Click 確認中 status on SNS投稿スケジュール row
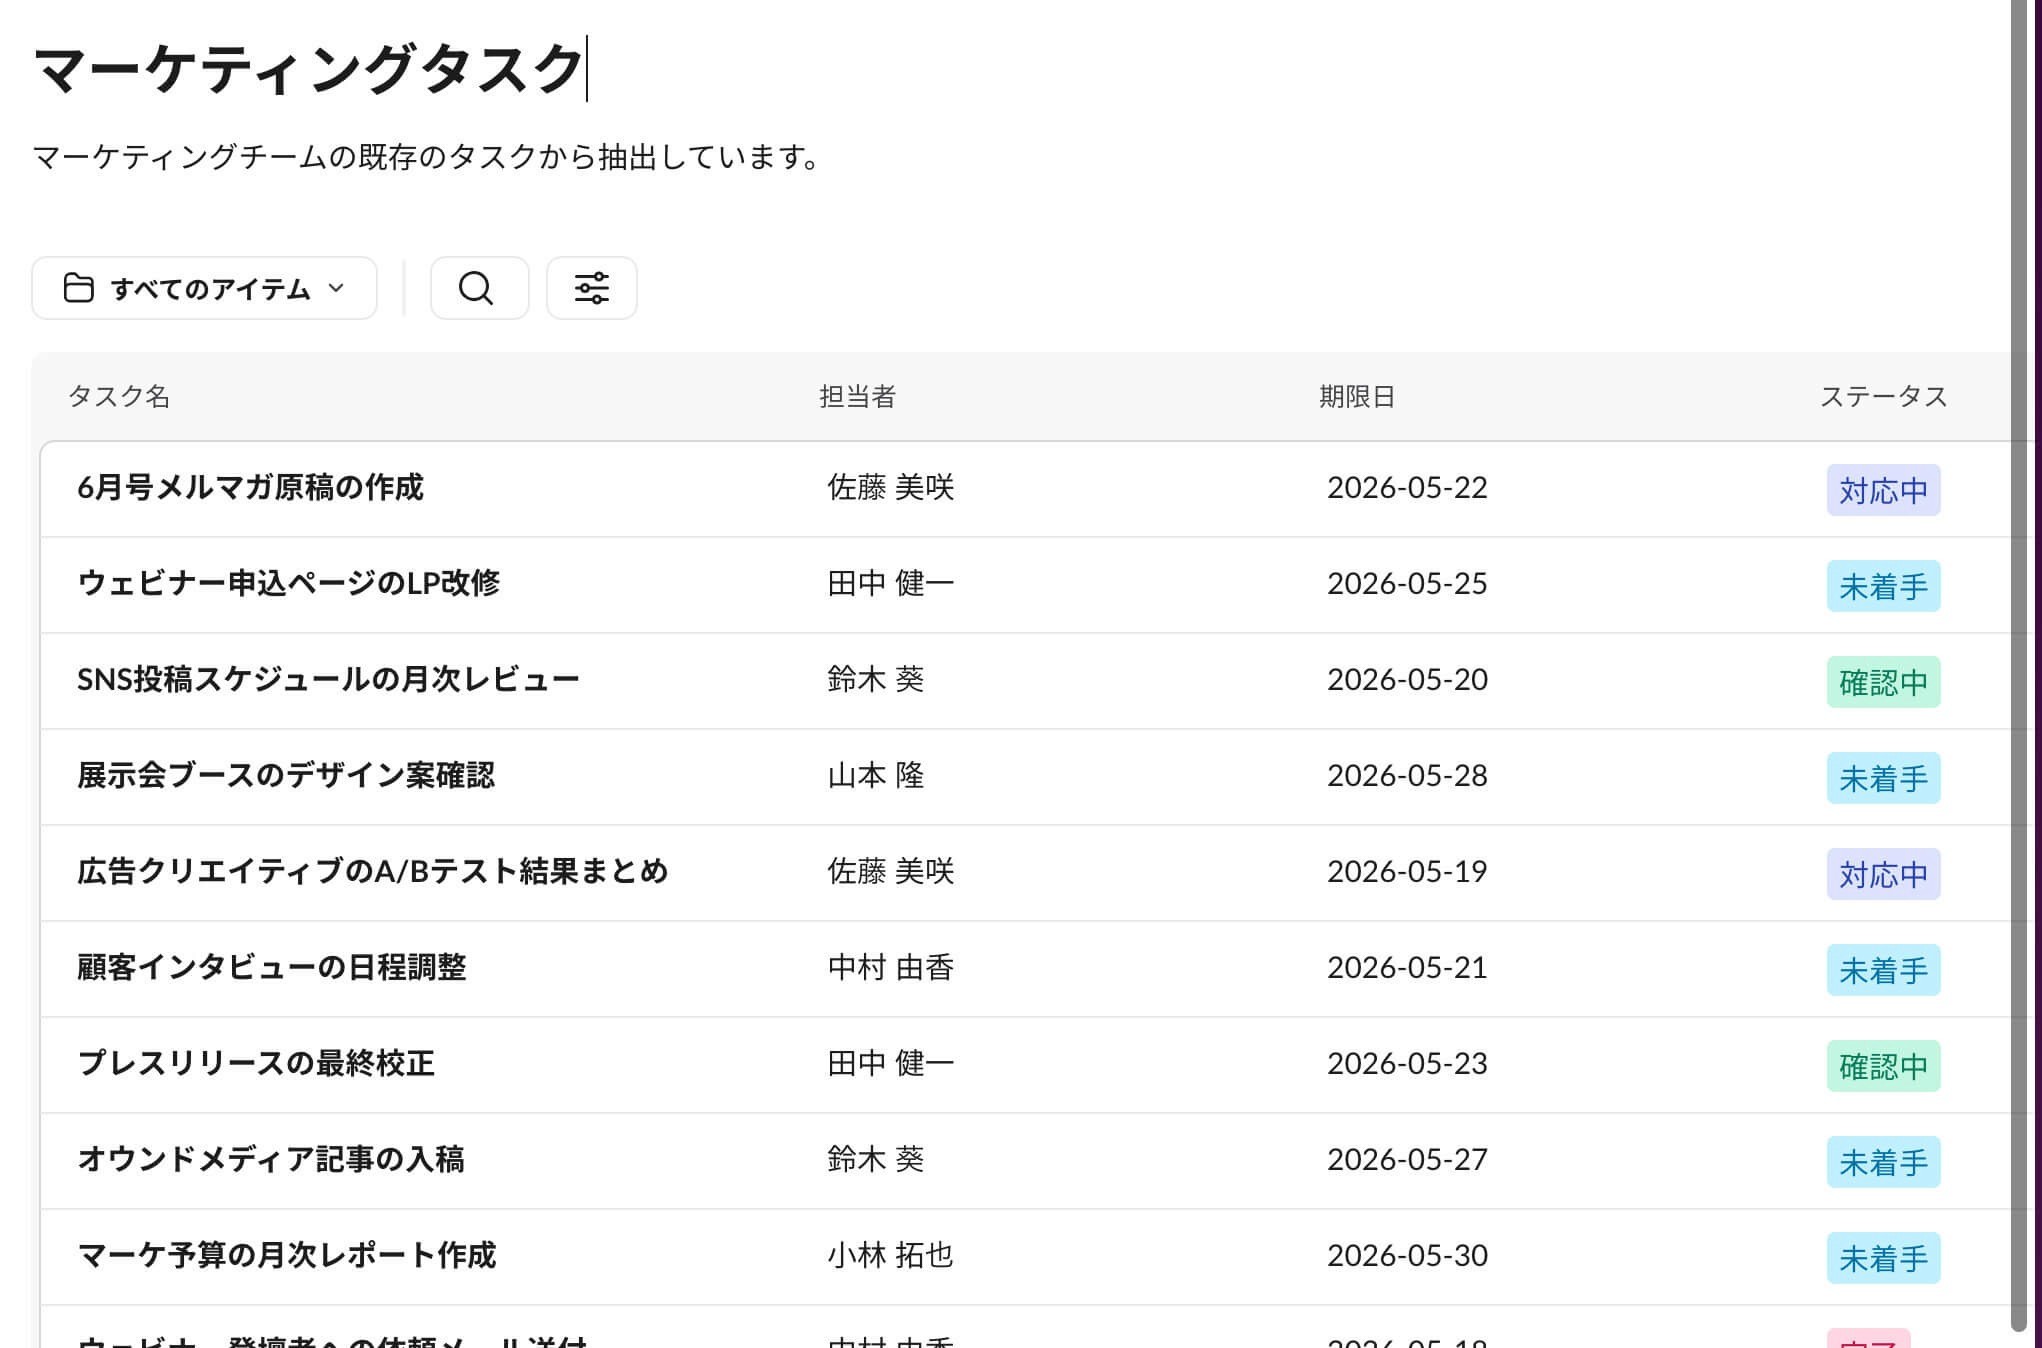Image resolution: width=2042 pixels, height=1348 pixels. [x=1883, y=682]
